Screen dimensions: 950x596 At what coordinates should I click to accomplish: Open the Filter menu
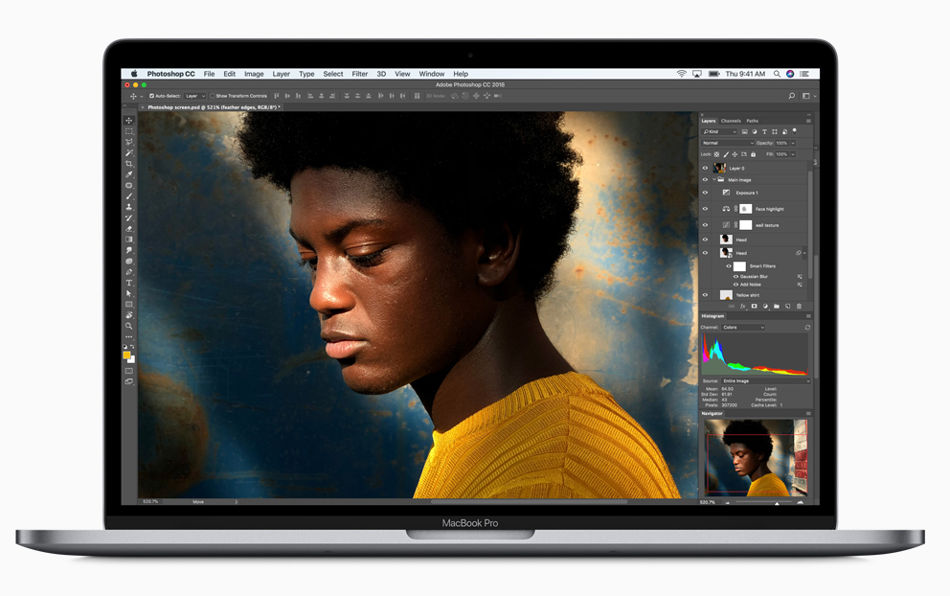coord(360,74)
